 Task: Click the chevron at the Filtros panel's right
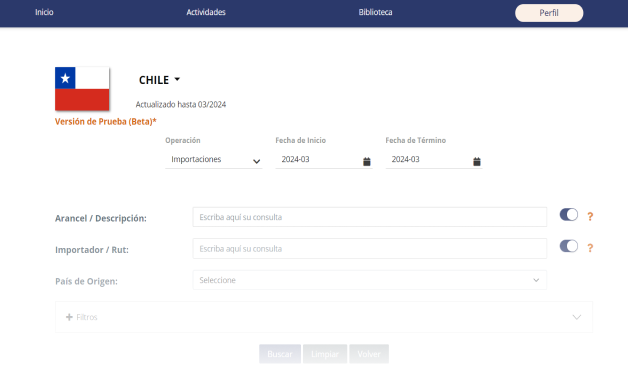coord(577,317)
